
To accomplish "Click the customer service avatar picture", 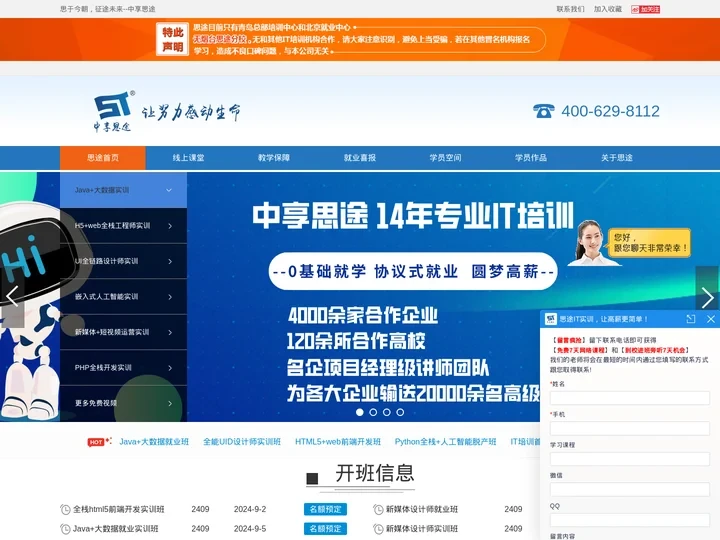I will click(591, 242).
